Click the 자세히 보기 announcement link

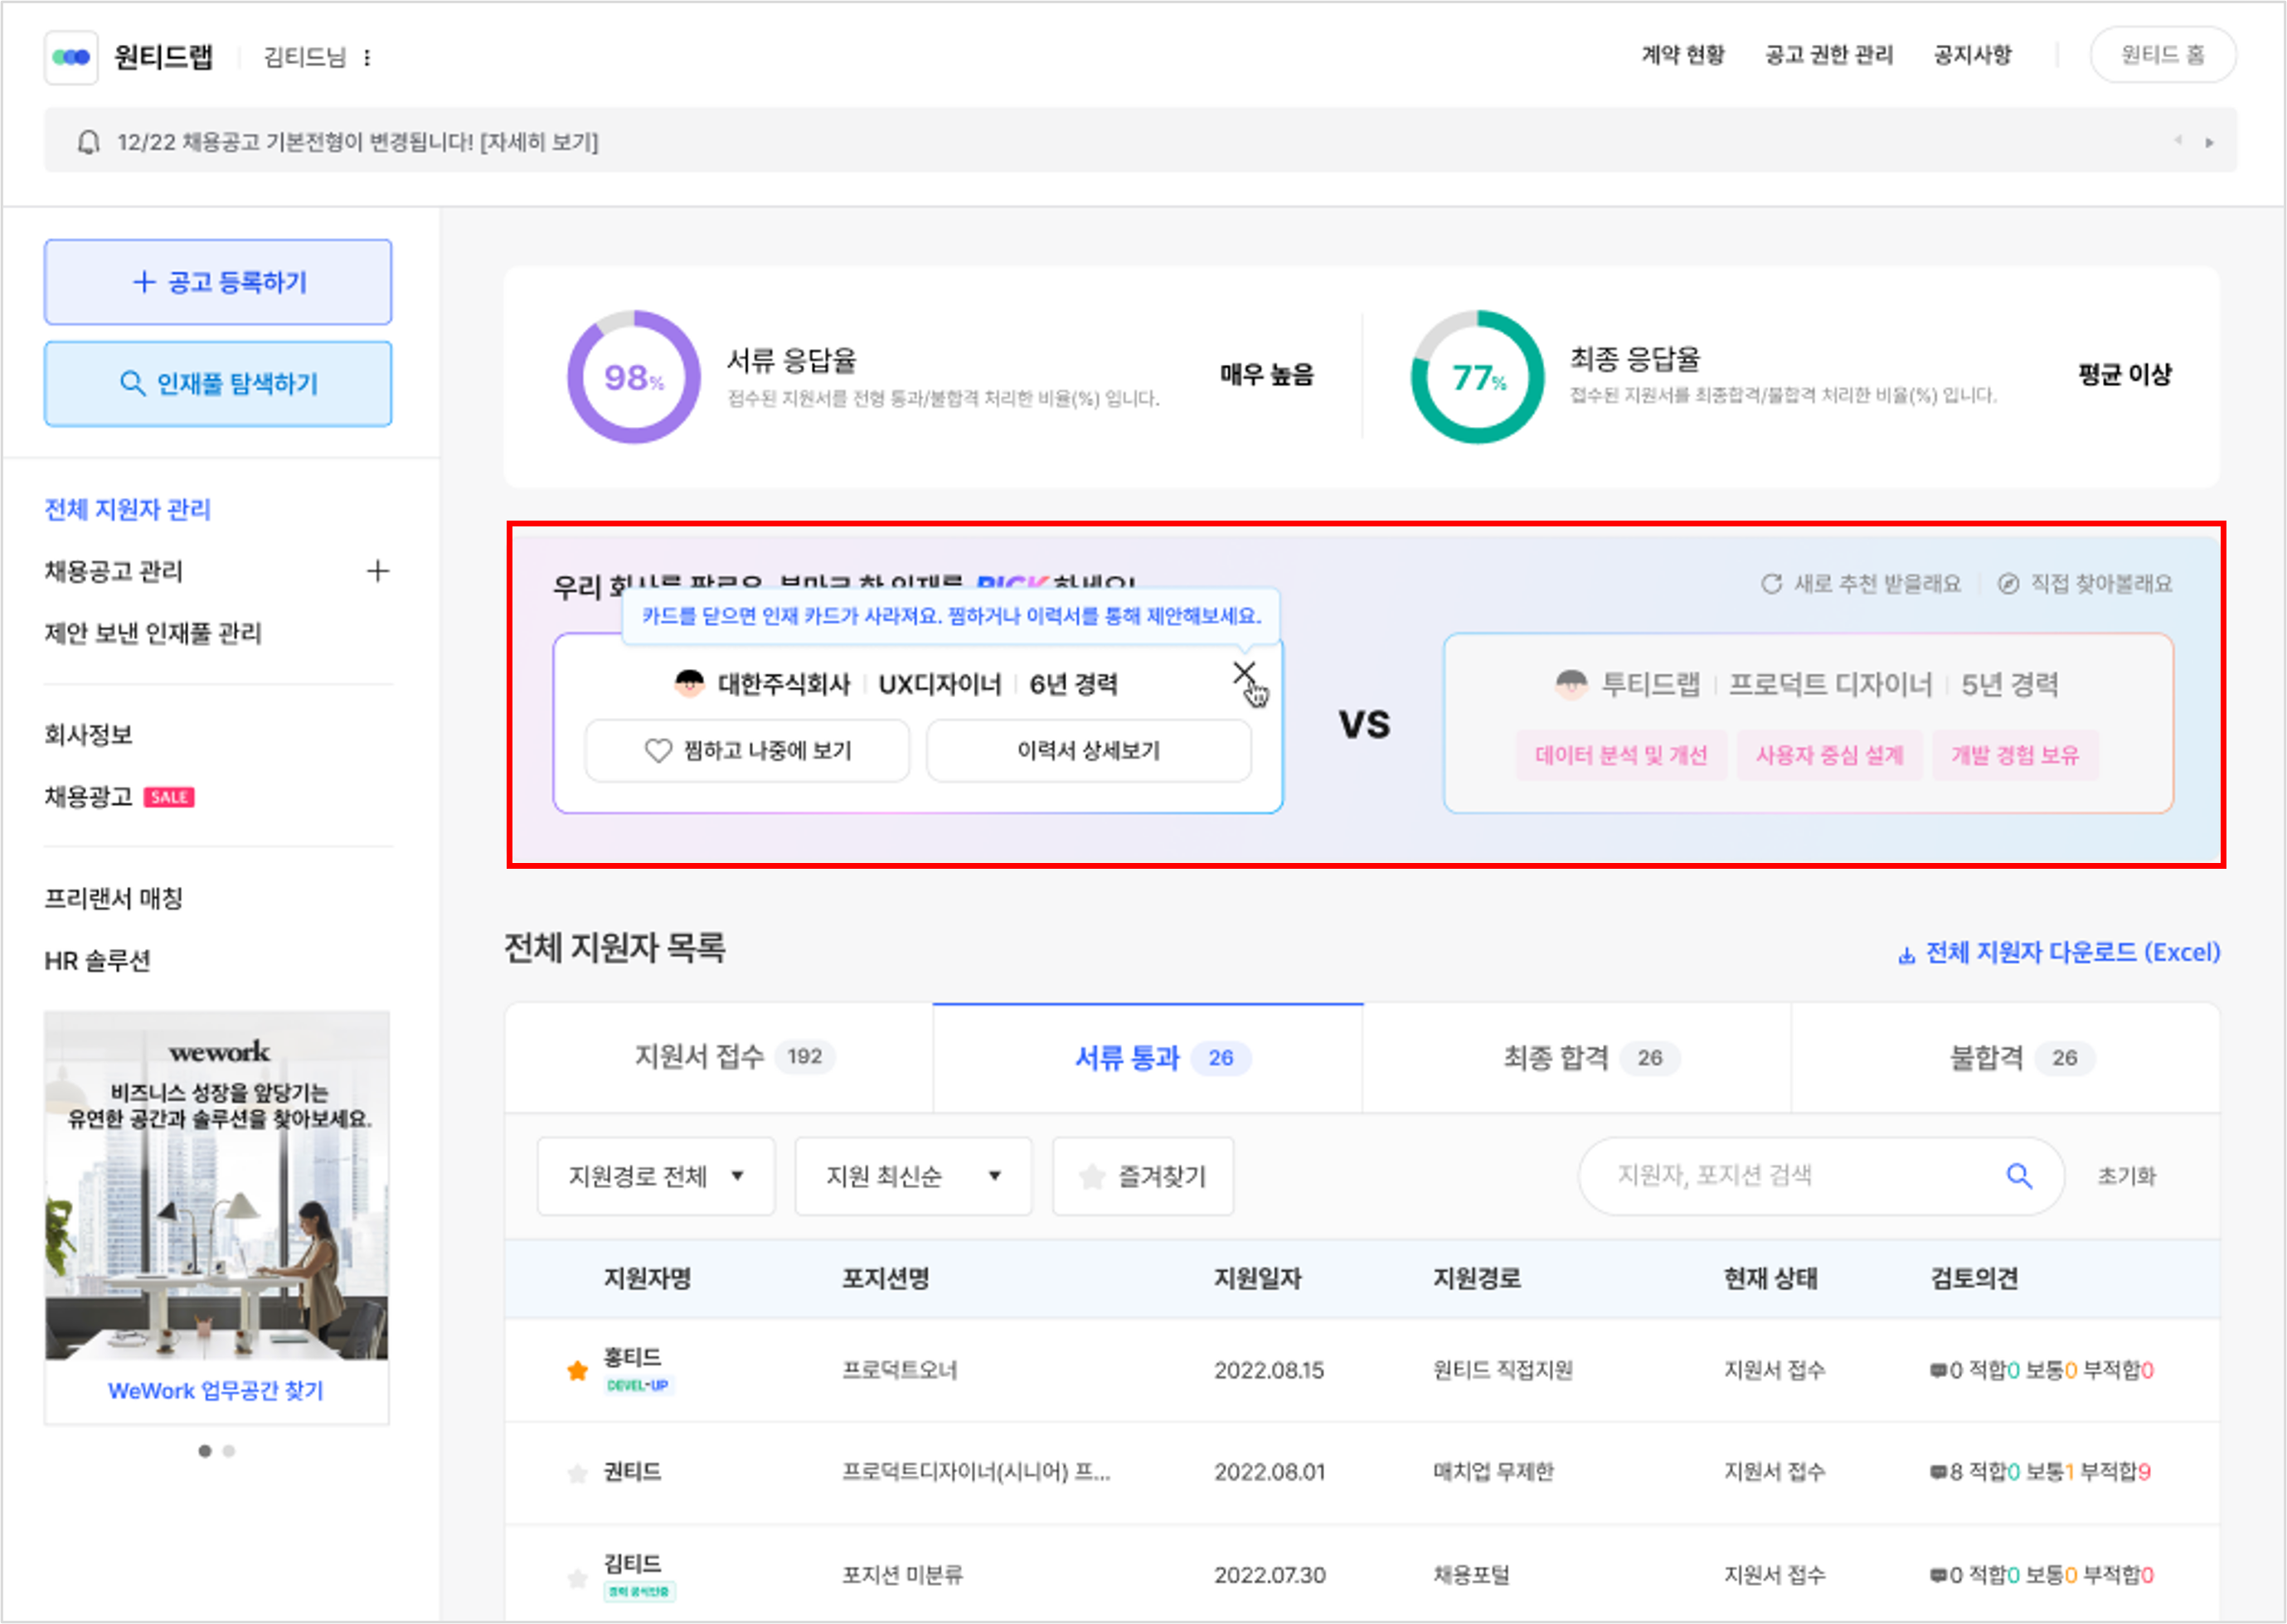(x=539, y=142)
